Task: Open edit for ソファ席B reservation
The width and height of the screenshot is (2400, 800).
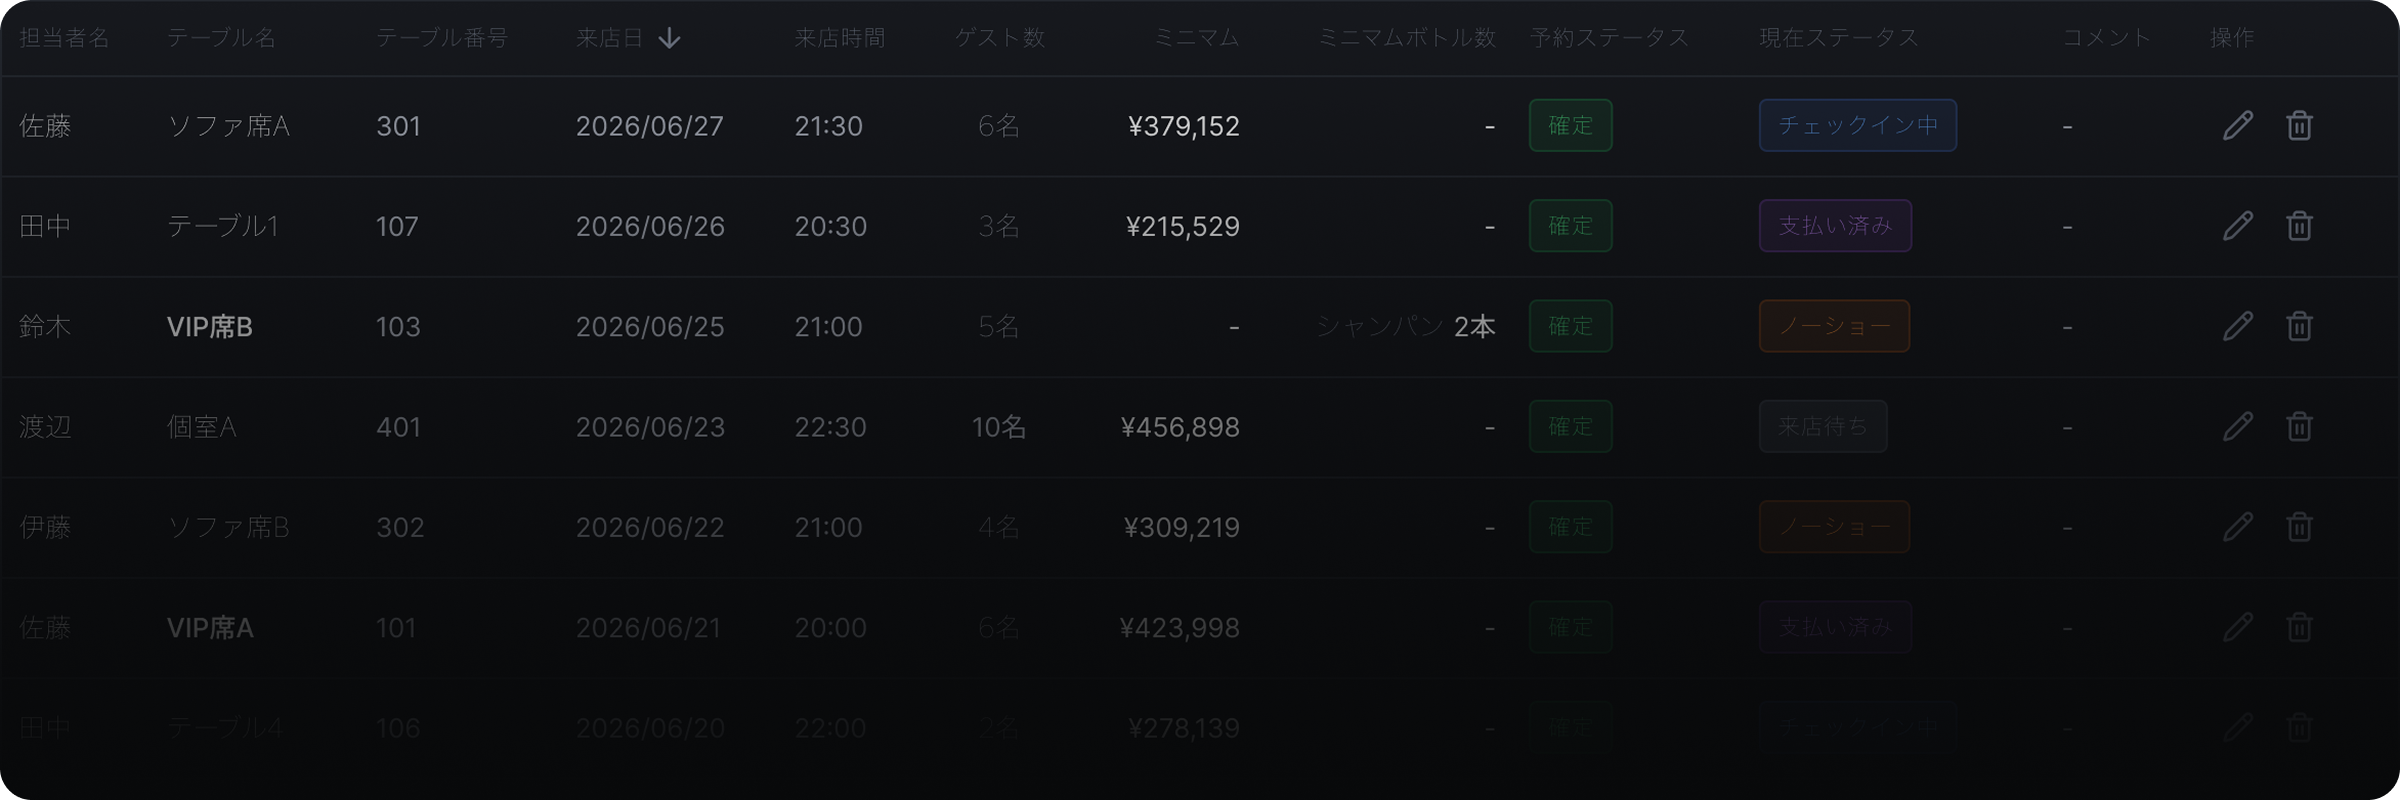Action: [x=2238, y=527]
